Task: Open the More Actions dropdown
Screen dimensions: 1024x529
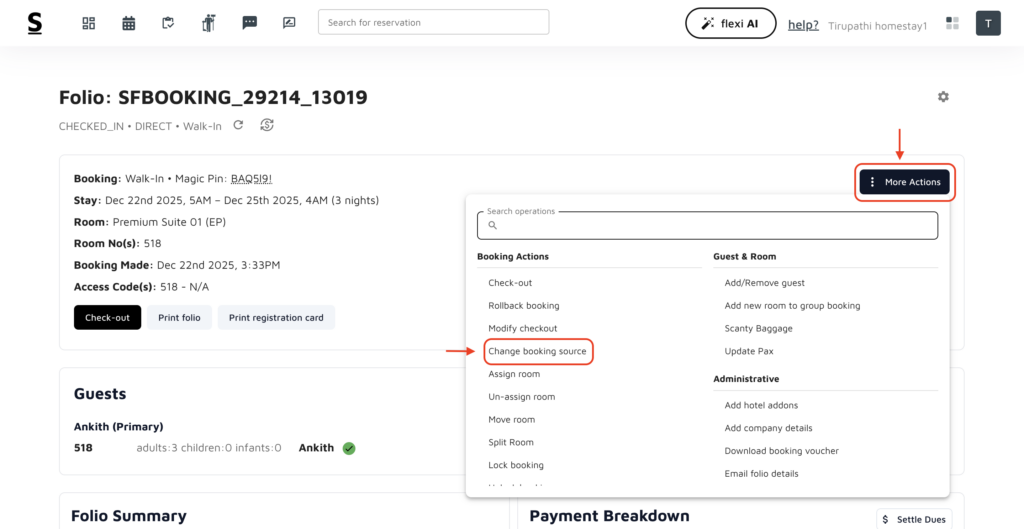Action: 904,182
